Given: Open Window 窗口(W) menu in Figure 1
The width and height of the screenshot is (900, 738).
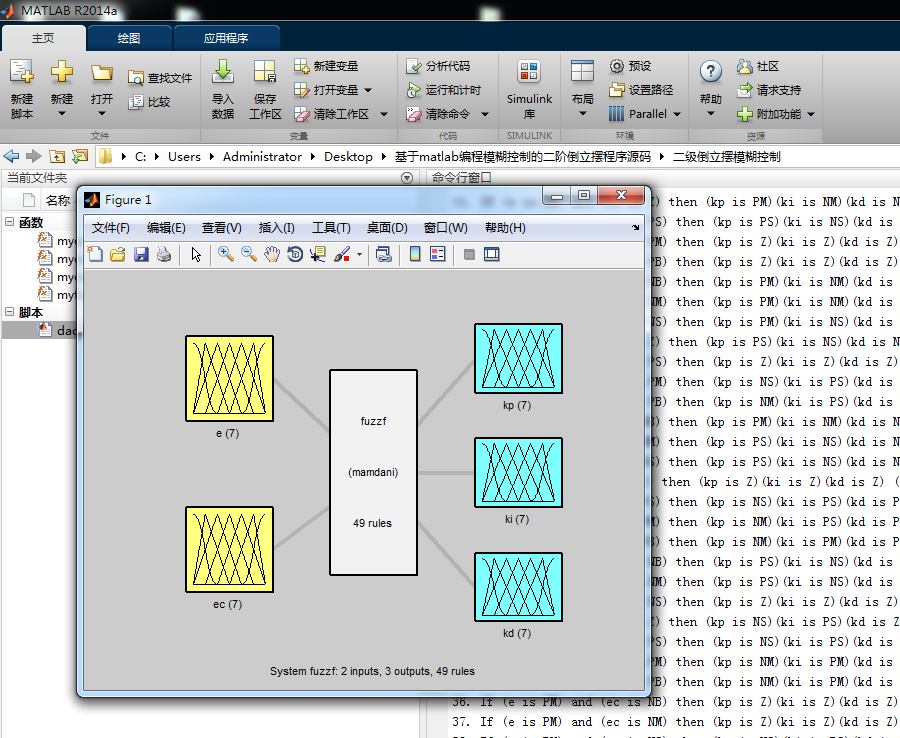Looking at the screenshot, I should (x=445, y=228).
